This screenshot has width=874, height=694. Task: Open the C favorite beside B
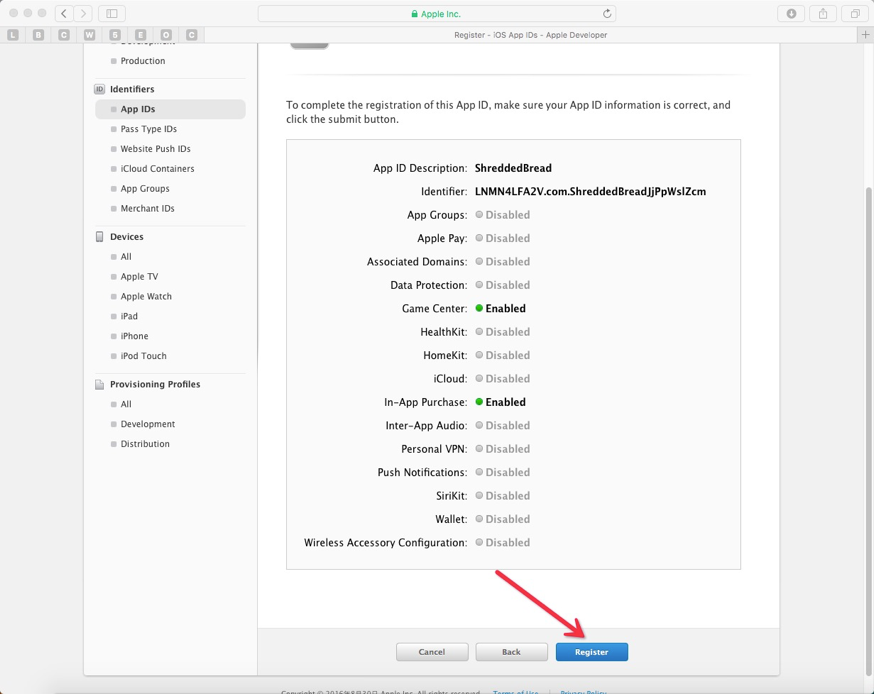pyautogui.click(x=64, y=35)
